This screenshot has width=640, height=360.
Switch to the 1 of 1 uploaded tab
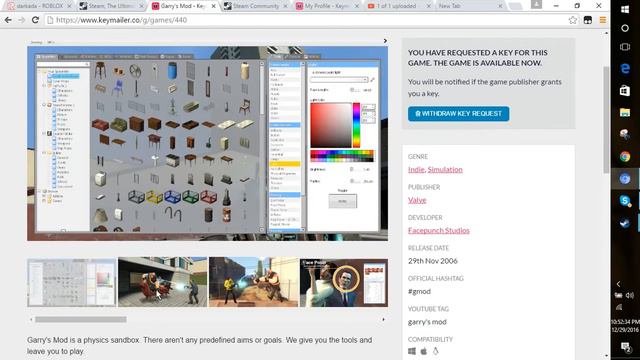coord(398,6)
